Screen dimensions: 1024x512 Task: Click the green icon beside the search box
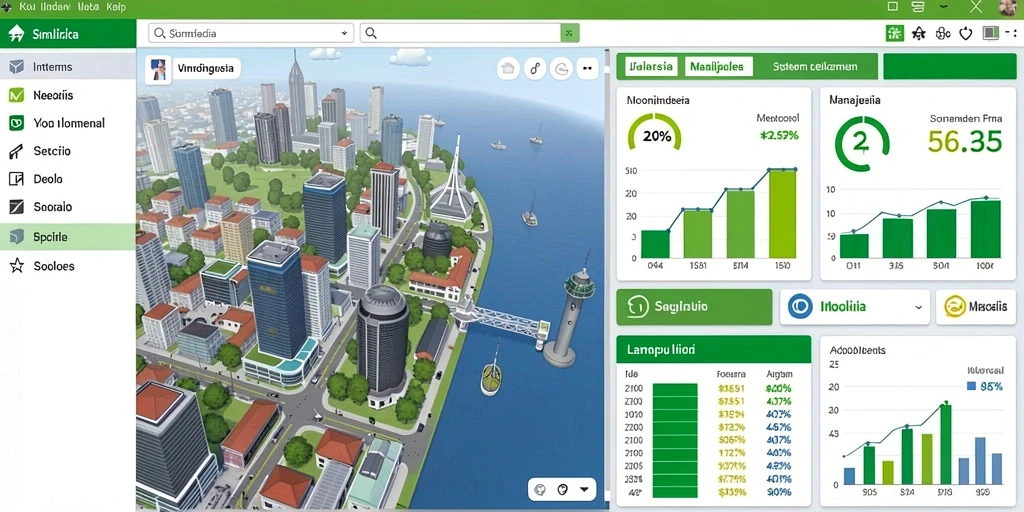coord(569,33)
